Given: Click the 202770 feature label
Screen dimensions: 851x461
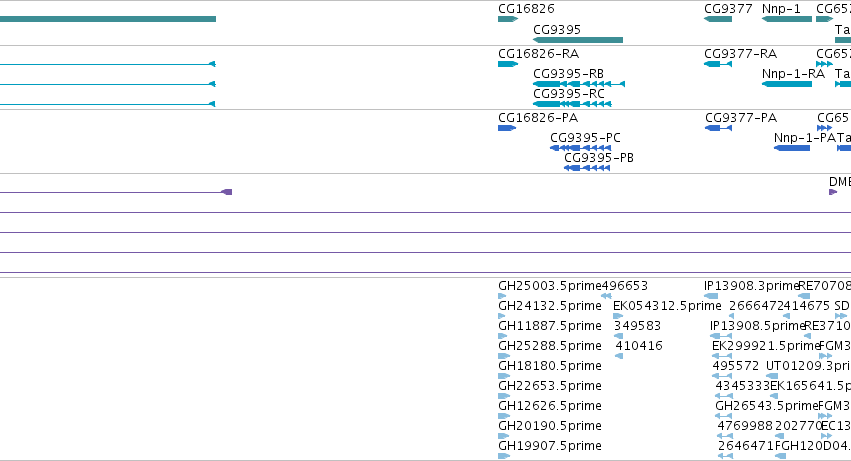Looking at the screenshot, I should pos(798,426).
